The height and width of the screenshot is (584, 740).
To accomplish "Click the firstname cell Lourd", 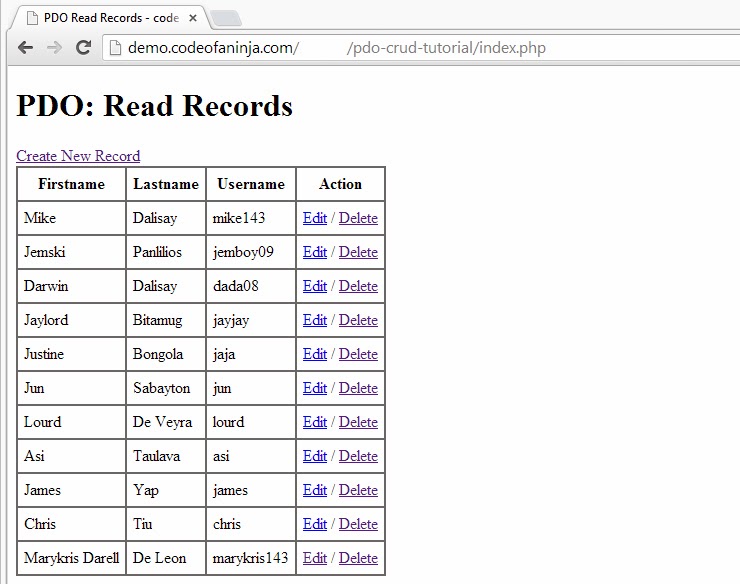I will 71,422.
